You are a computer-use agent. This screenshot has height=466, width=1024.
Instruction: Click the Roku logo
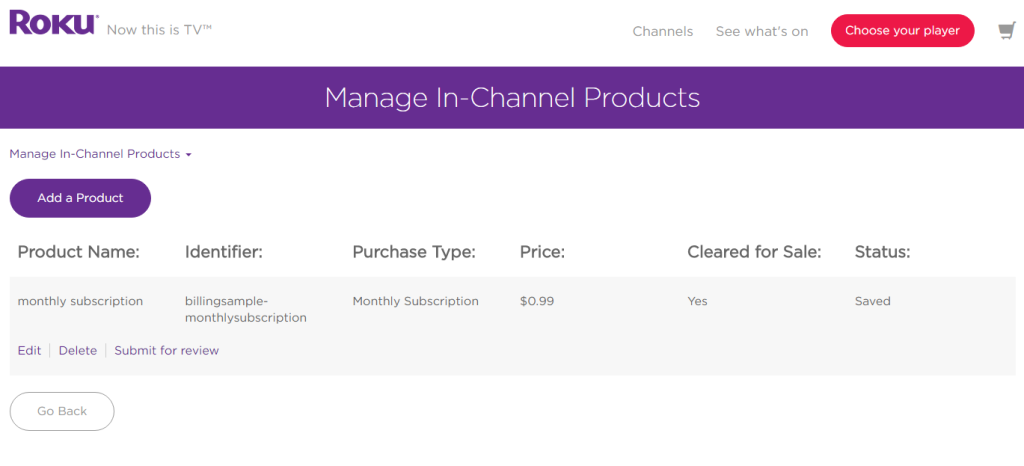[x=54, y=23]
